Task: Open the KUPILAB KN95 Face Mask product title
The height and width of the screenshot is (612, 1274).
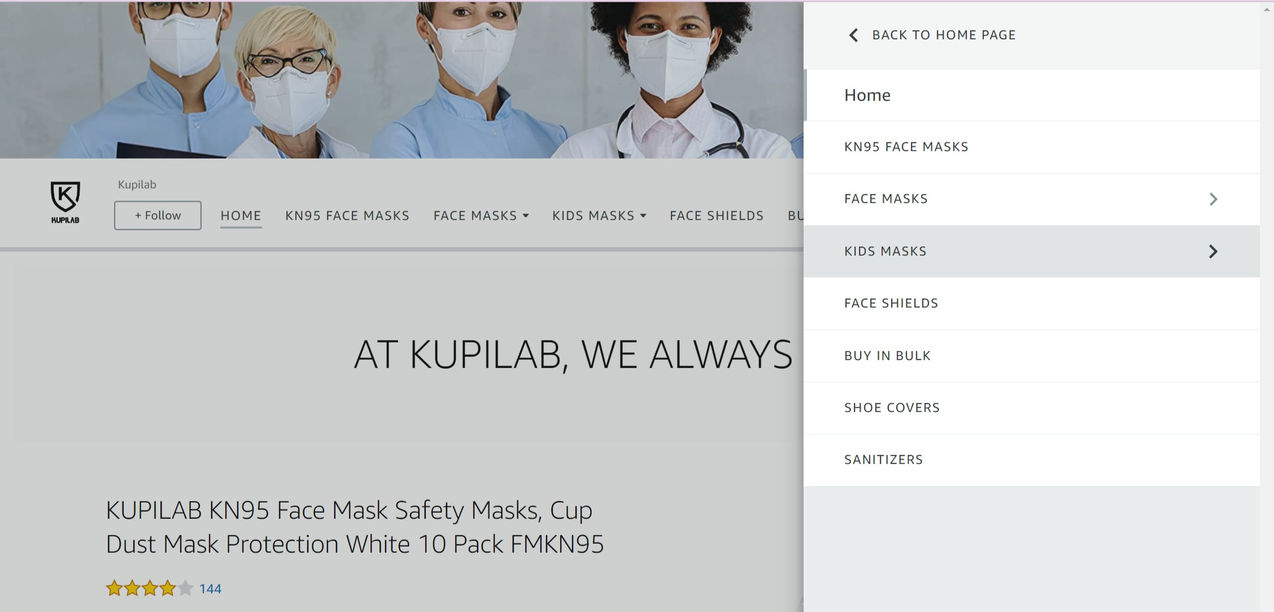Action: (355, 527)
